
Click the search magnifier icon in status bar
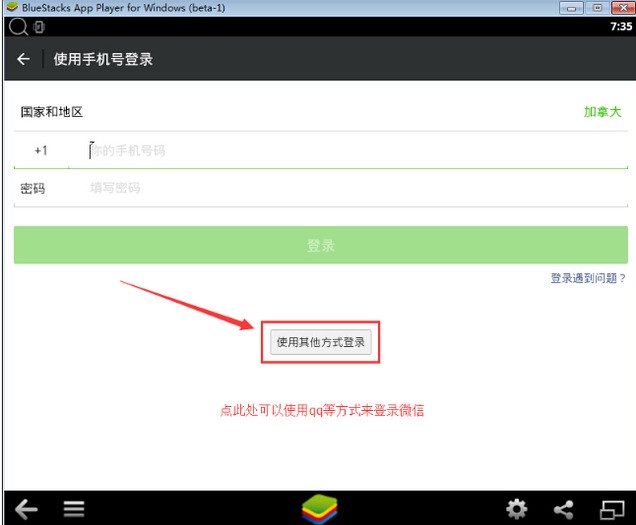coord(18,27)
